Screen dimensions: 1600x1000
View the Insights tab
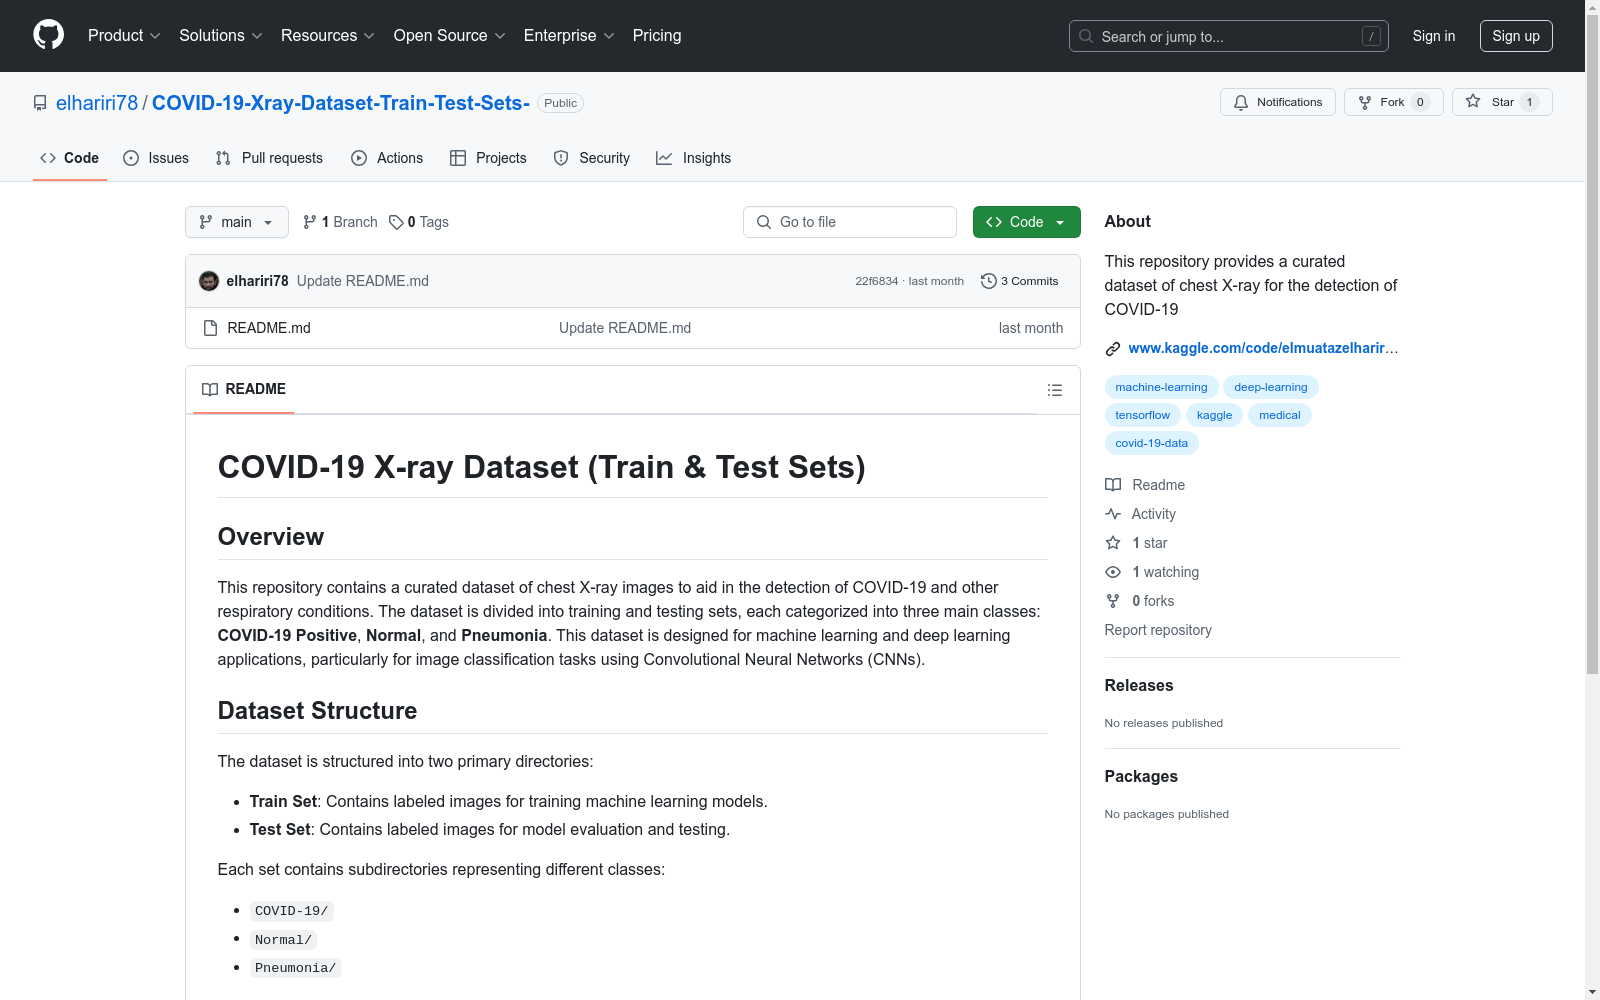tap(694, 158)
